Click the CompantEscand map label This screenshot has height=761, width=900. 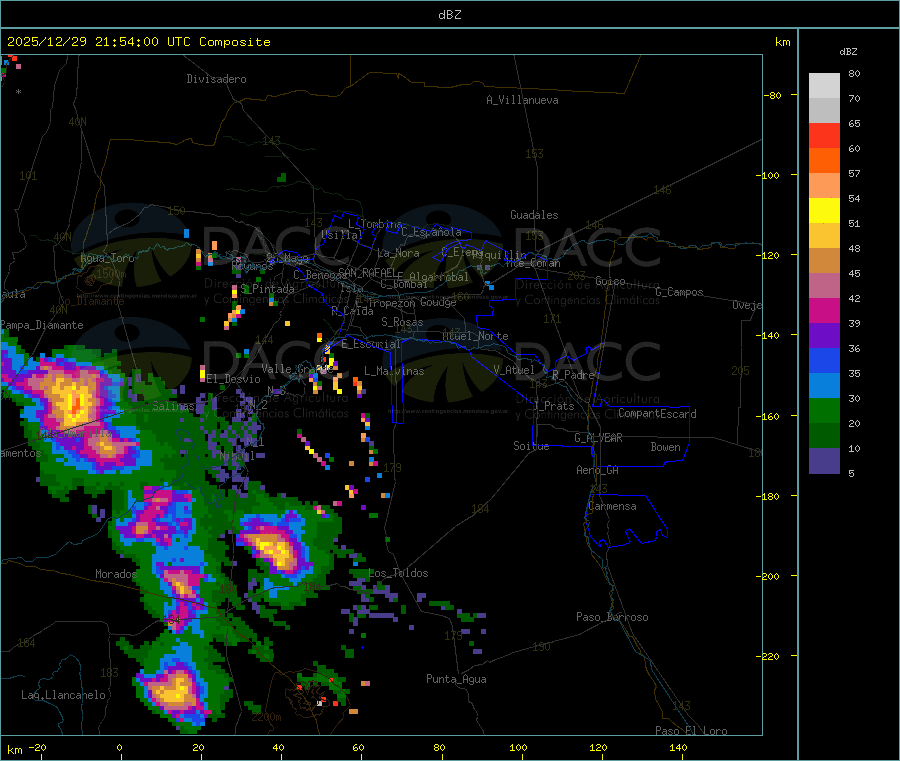pos(657,413)
